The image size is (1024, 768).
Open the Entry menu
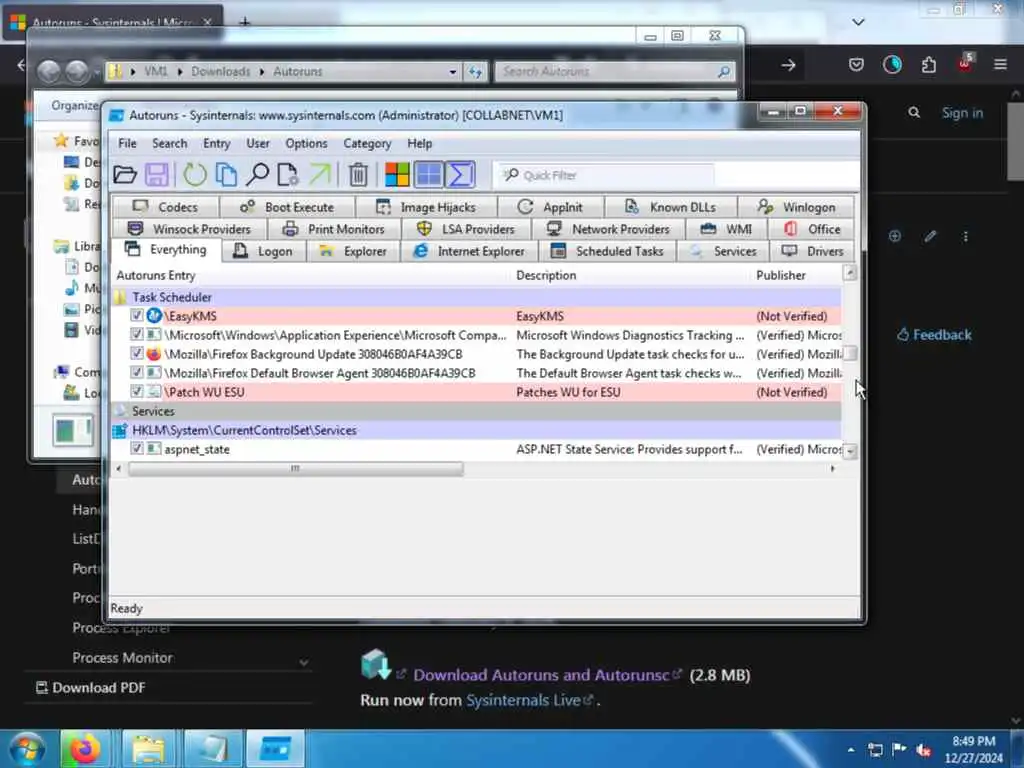point(216,143)
